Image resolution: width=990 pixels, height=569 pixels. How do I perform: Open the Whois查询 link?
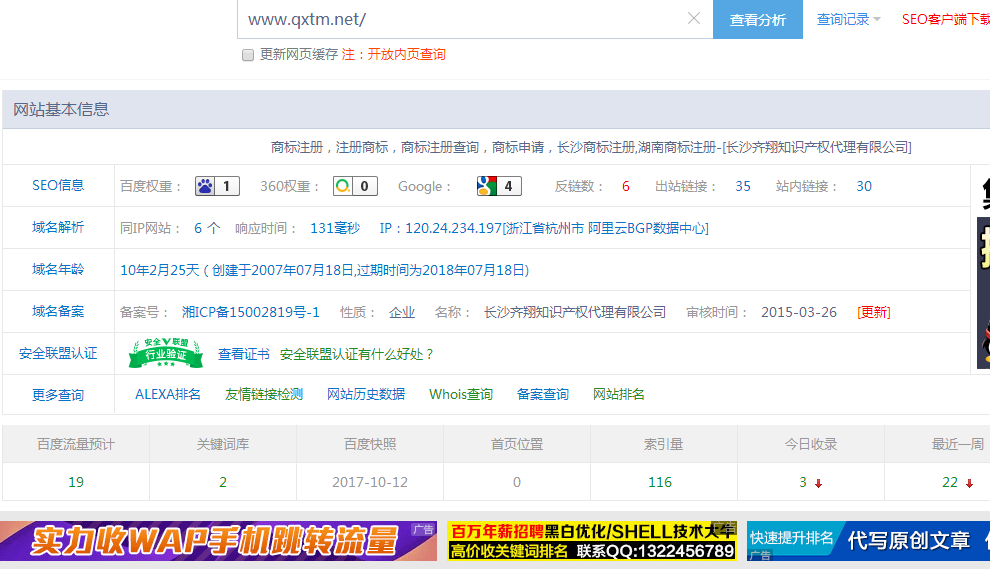tap(461, 395)
